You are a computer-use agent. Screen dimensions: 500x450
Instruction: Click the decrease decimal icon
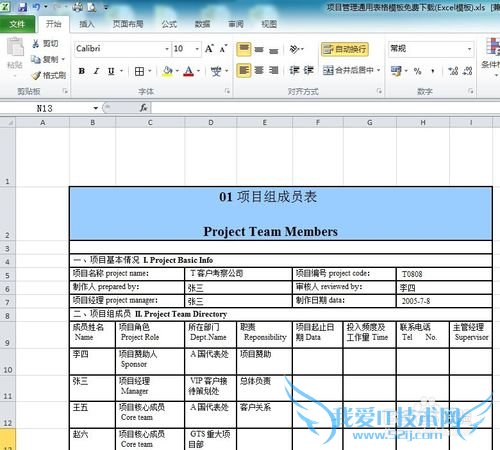468,71
